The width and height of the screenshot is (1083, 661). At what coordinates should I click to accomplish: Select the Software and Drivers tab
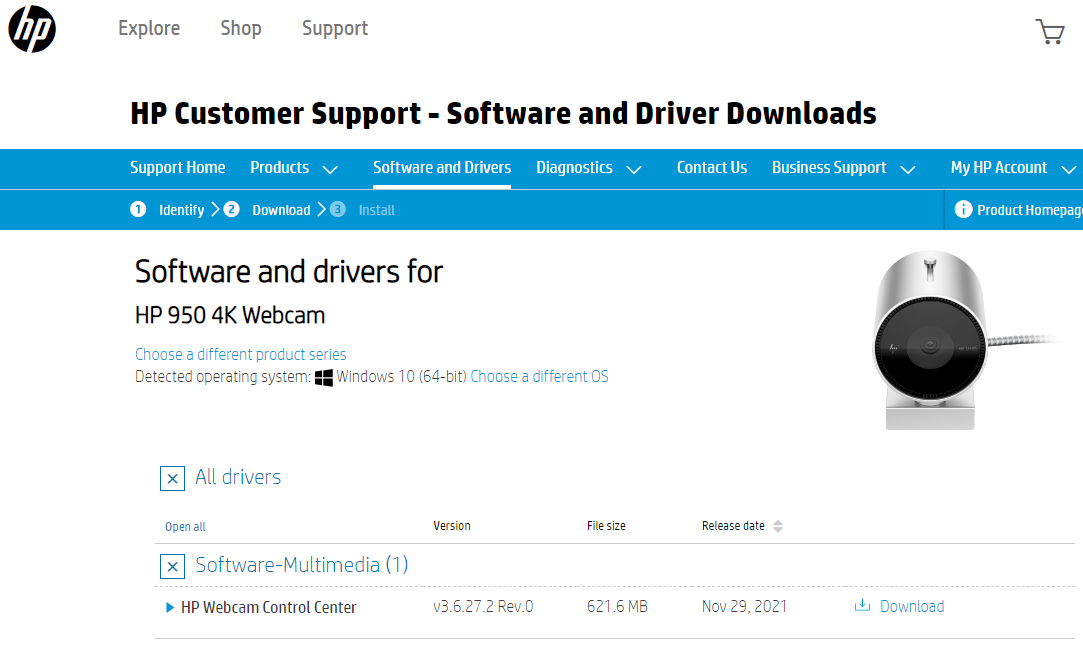[x=442, y=168]
